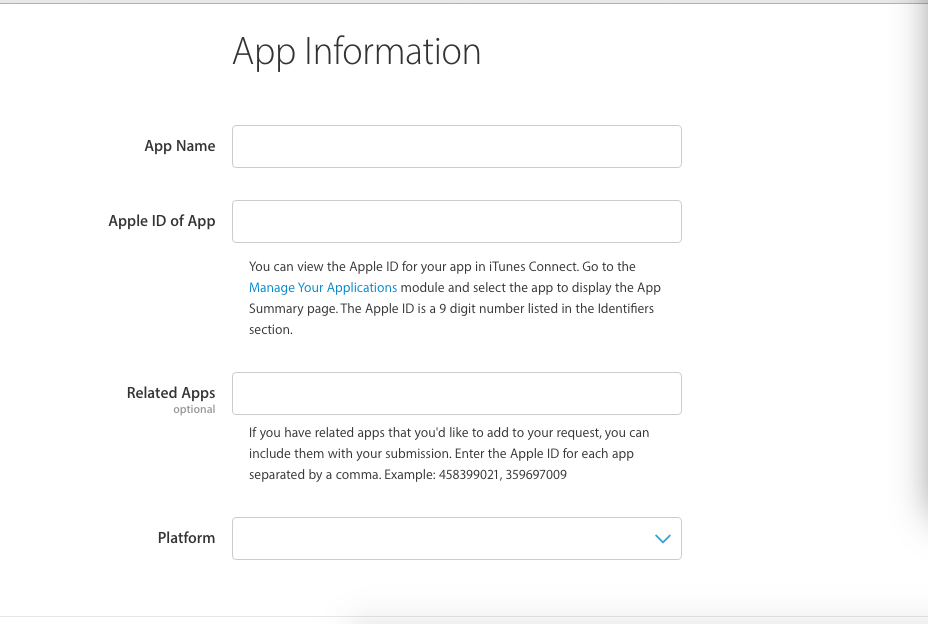Click the line 'If you have related apps'
Image resolution: width=928 pixels, height=624 pixels.
tap(449, 433)
